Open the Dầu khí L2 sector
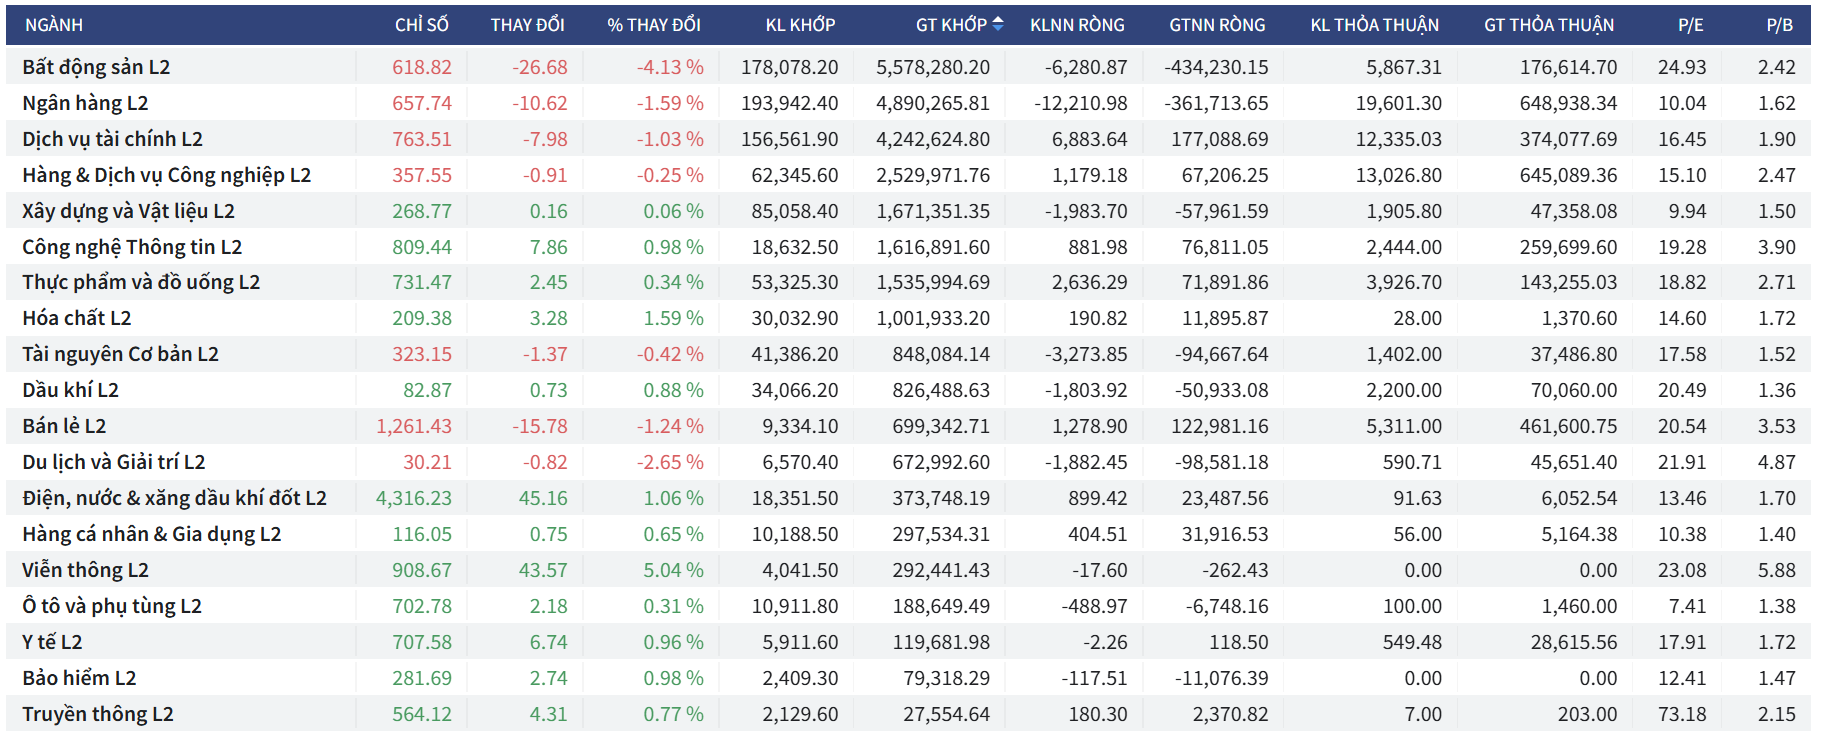Image resolution: width=1824 pixels, height=739 pixels. coord(70,390)
